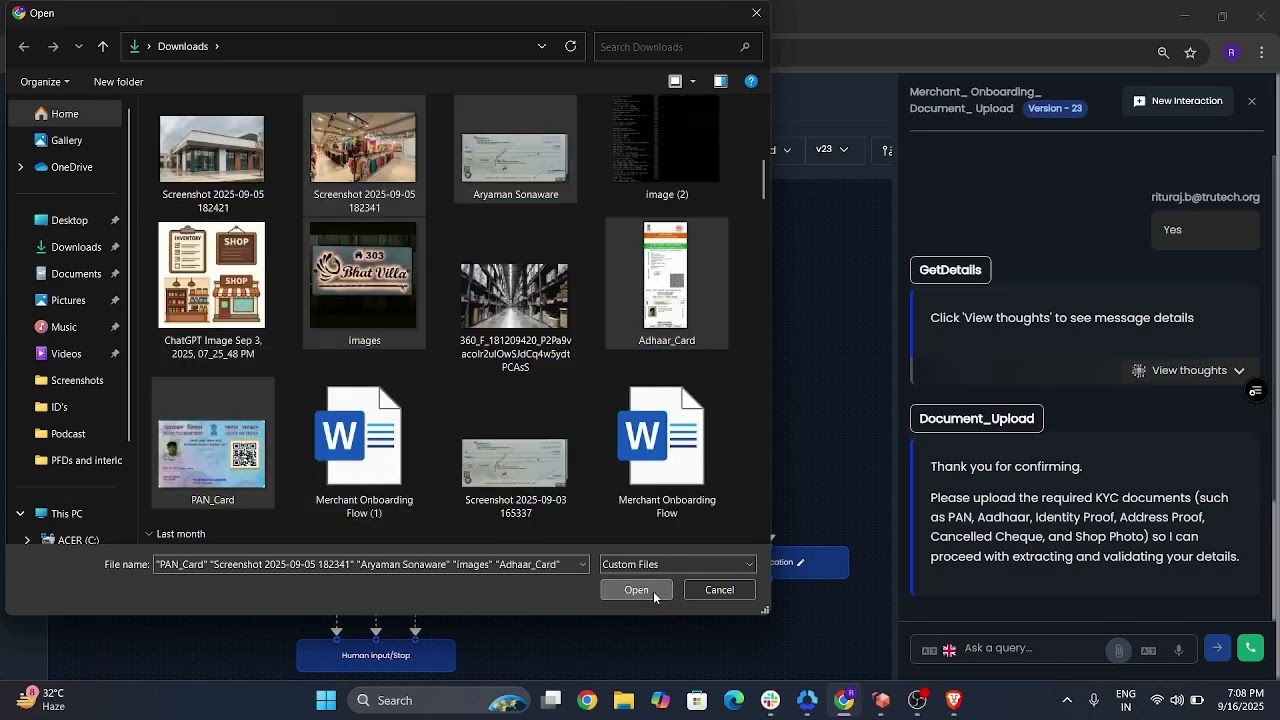
Task: Click the Cancel button
Action: tap(719, 590)
